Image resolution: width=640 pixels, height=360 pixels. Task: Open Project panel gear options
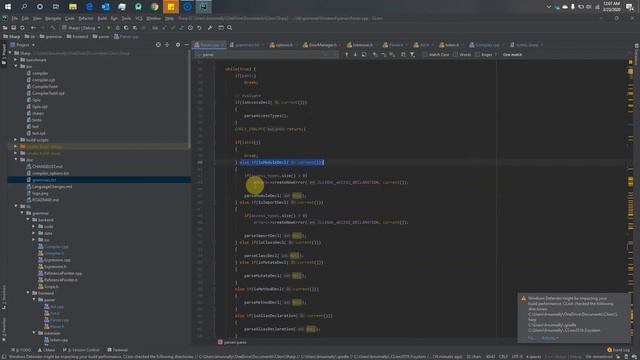tap(178, 44)
